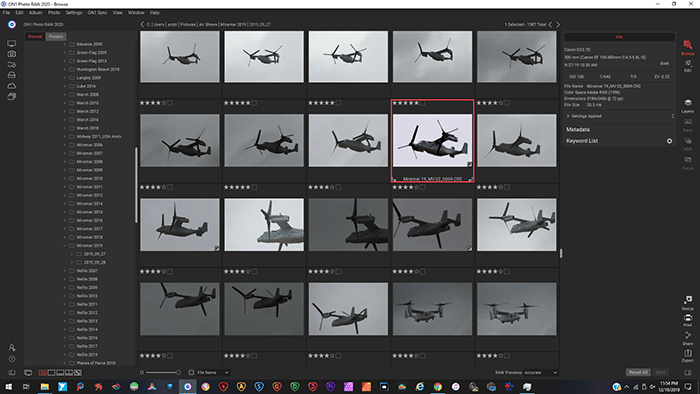The width and height of the screenshot is (700, 394).
Task: Select the map view mode icon
Action: [x=78, y=373]
